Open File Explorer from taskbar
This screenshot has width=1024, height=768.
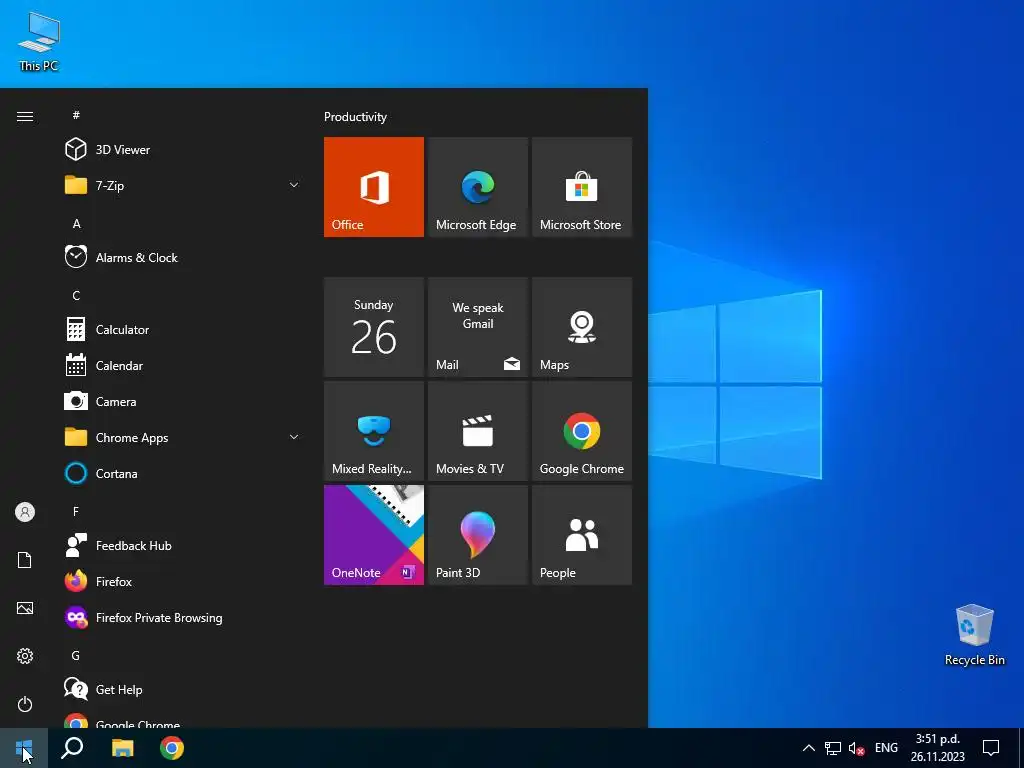(x=122, y=748)
